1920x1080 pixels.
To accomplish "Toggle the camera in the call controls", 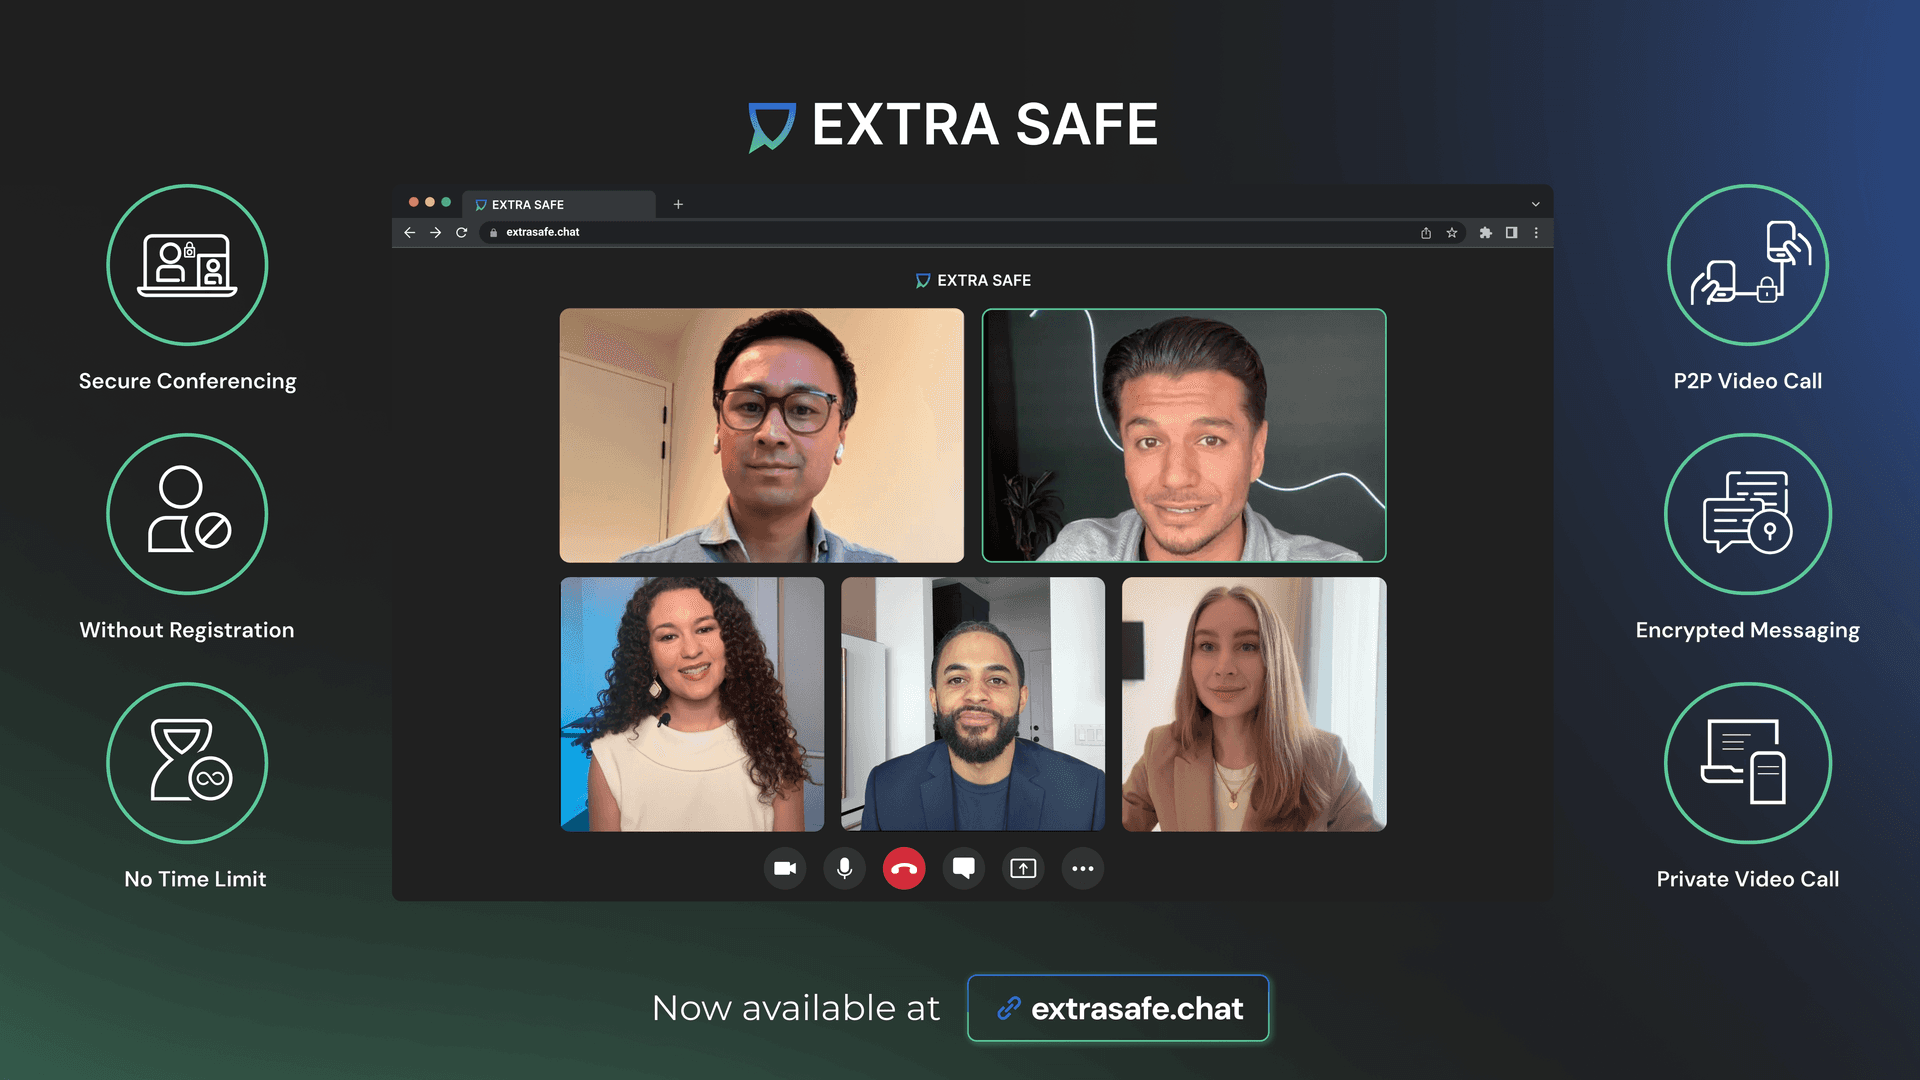I will [785, 868].
